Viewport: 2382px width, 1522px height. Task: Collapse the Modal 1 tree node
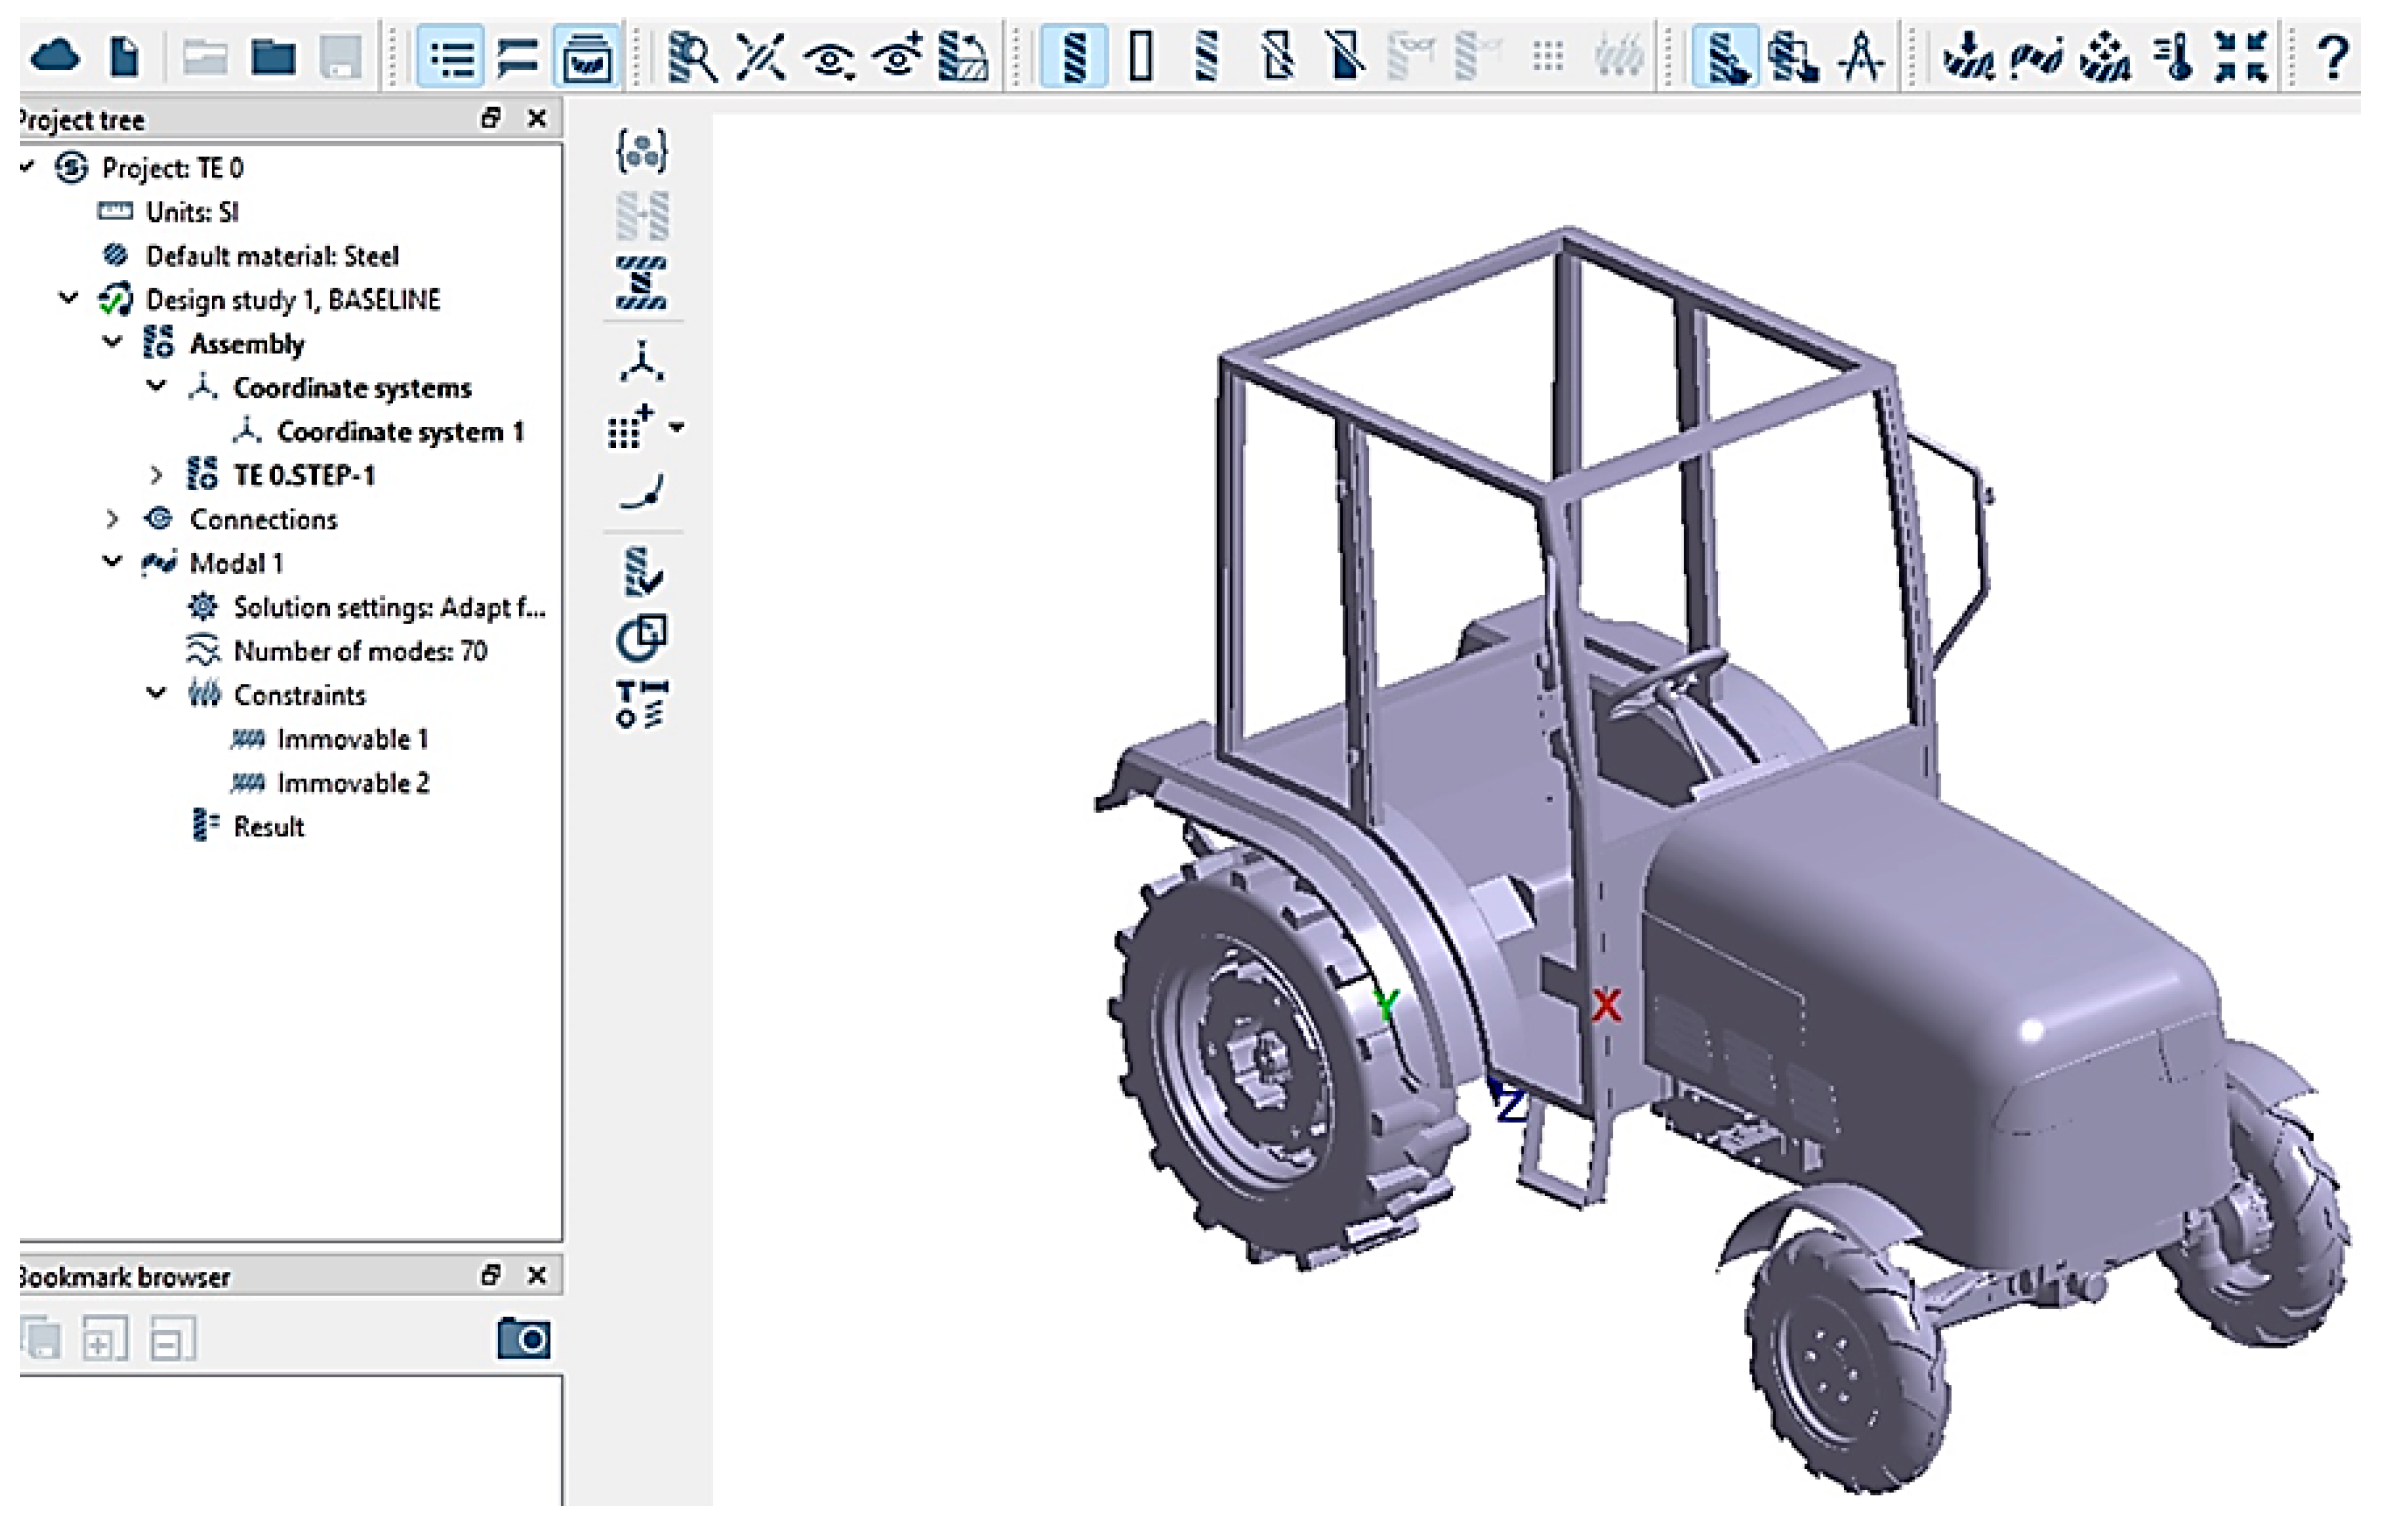(112, 562)
